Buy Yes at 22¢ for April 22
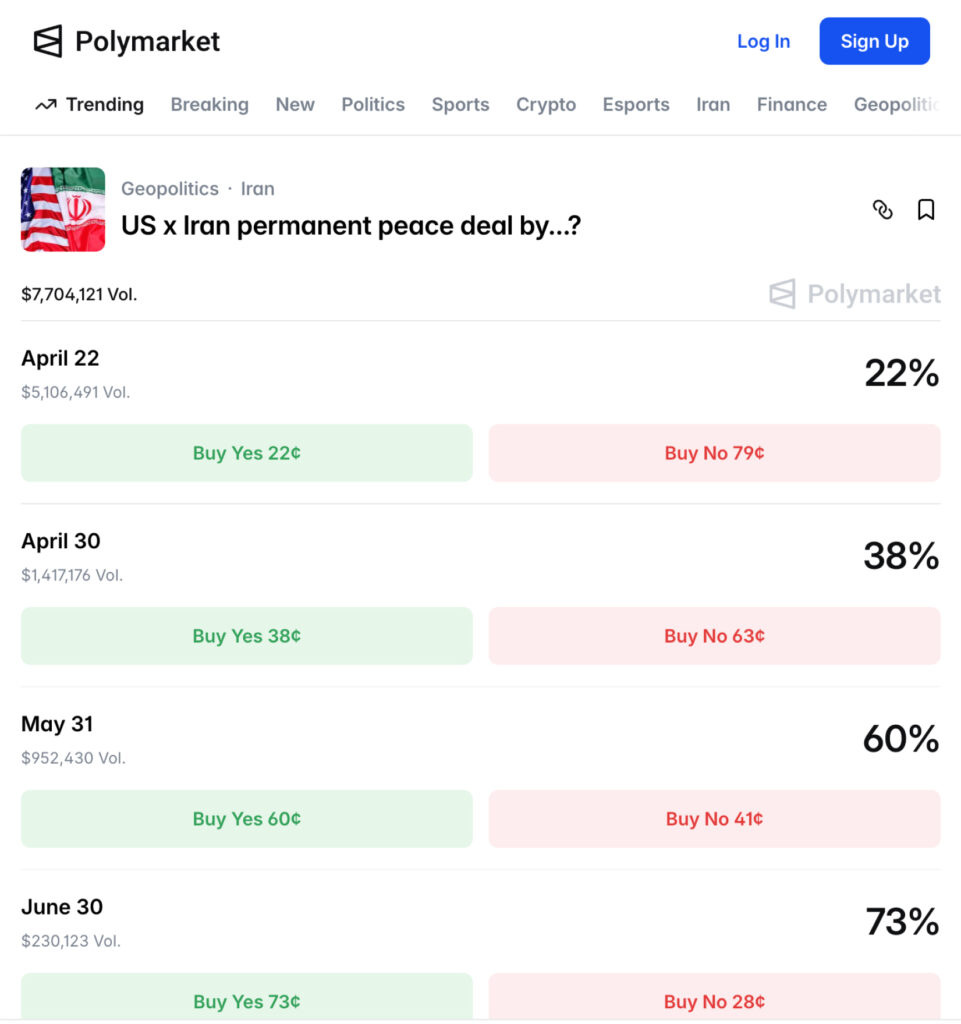This screenshot has height=1024, width=961. click(x=247, y=453)
